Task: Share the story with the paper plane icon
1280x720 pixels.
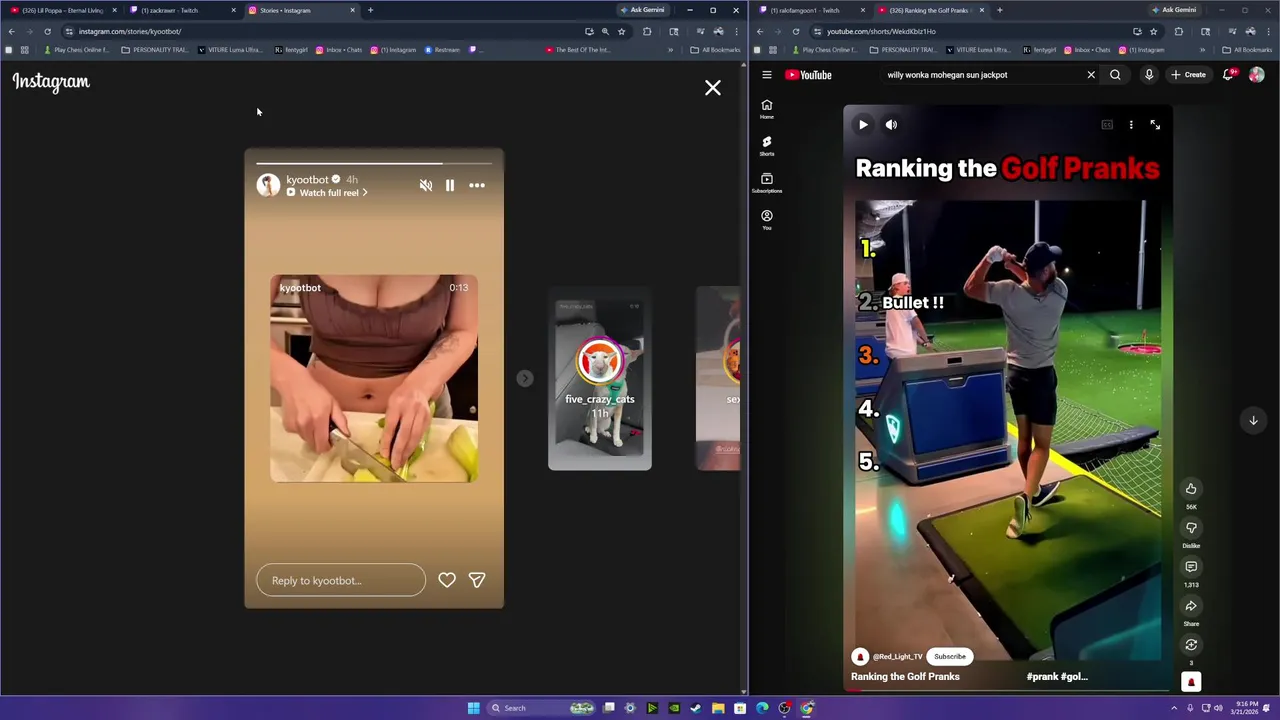Action: point(477,580)
